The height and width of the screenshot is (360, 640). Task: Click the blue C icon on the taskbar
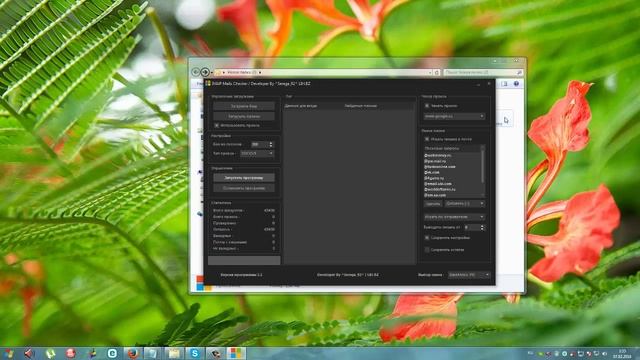[x=112, y=353]
